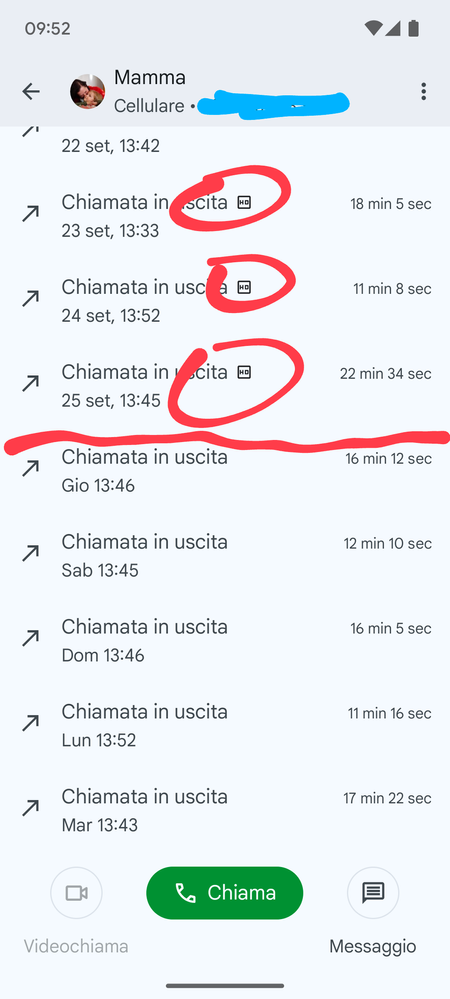This screenshot has width=450, height=999.
Task: Tap the HD badge on 25 set call
Action: [x=244, y=372]
